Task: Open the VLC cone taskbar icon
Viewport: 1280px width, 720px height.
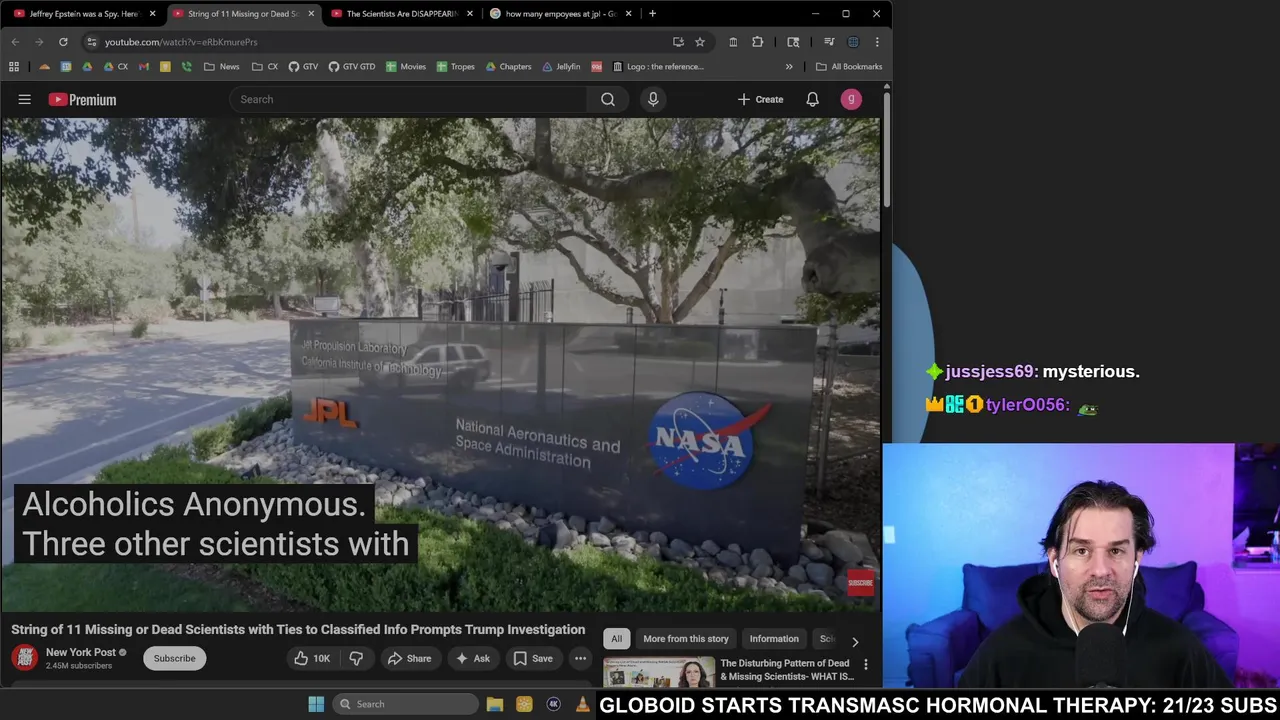Action: click(582, 704)
